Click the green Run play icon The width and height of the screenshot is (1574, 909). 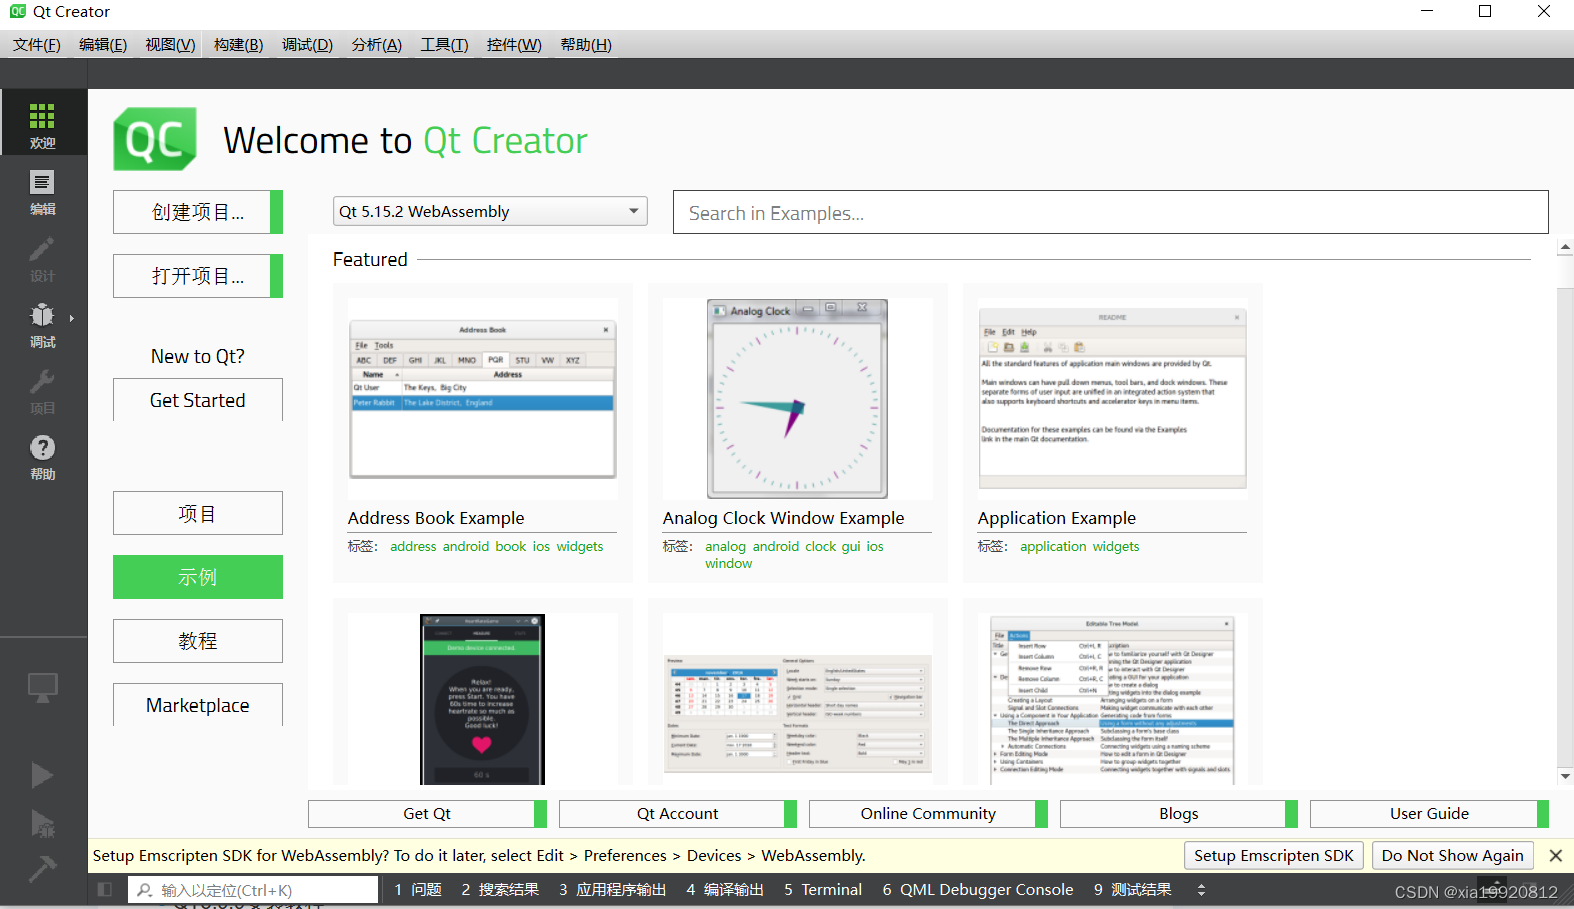[42, 775]
